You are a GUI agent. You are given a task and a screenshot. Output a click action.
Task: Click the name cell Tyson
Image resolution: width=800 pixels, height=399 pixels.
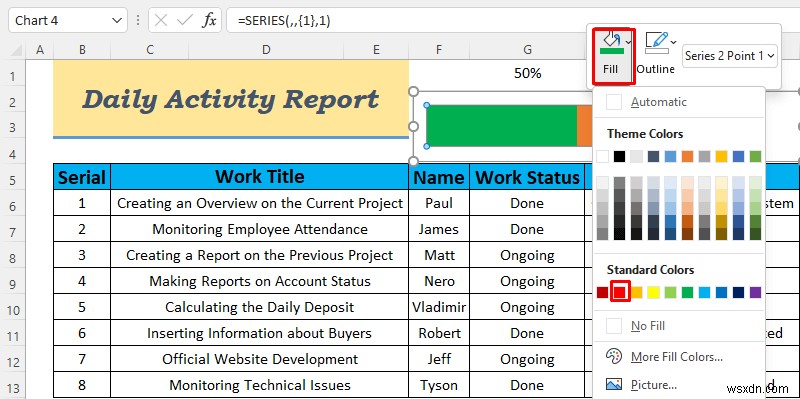[439, 385]
